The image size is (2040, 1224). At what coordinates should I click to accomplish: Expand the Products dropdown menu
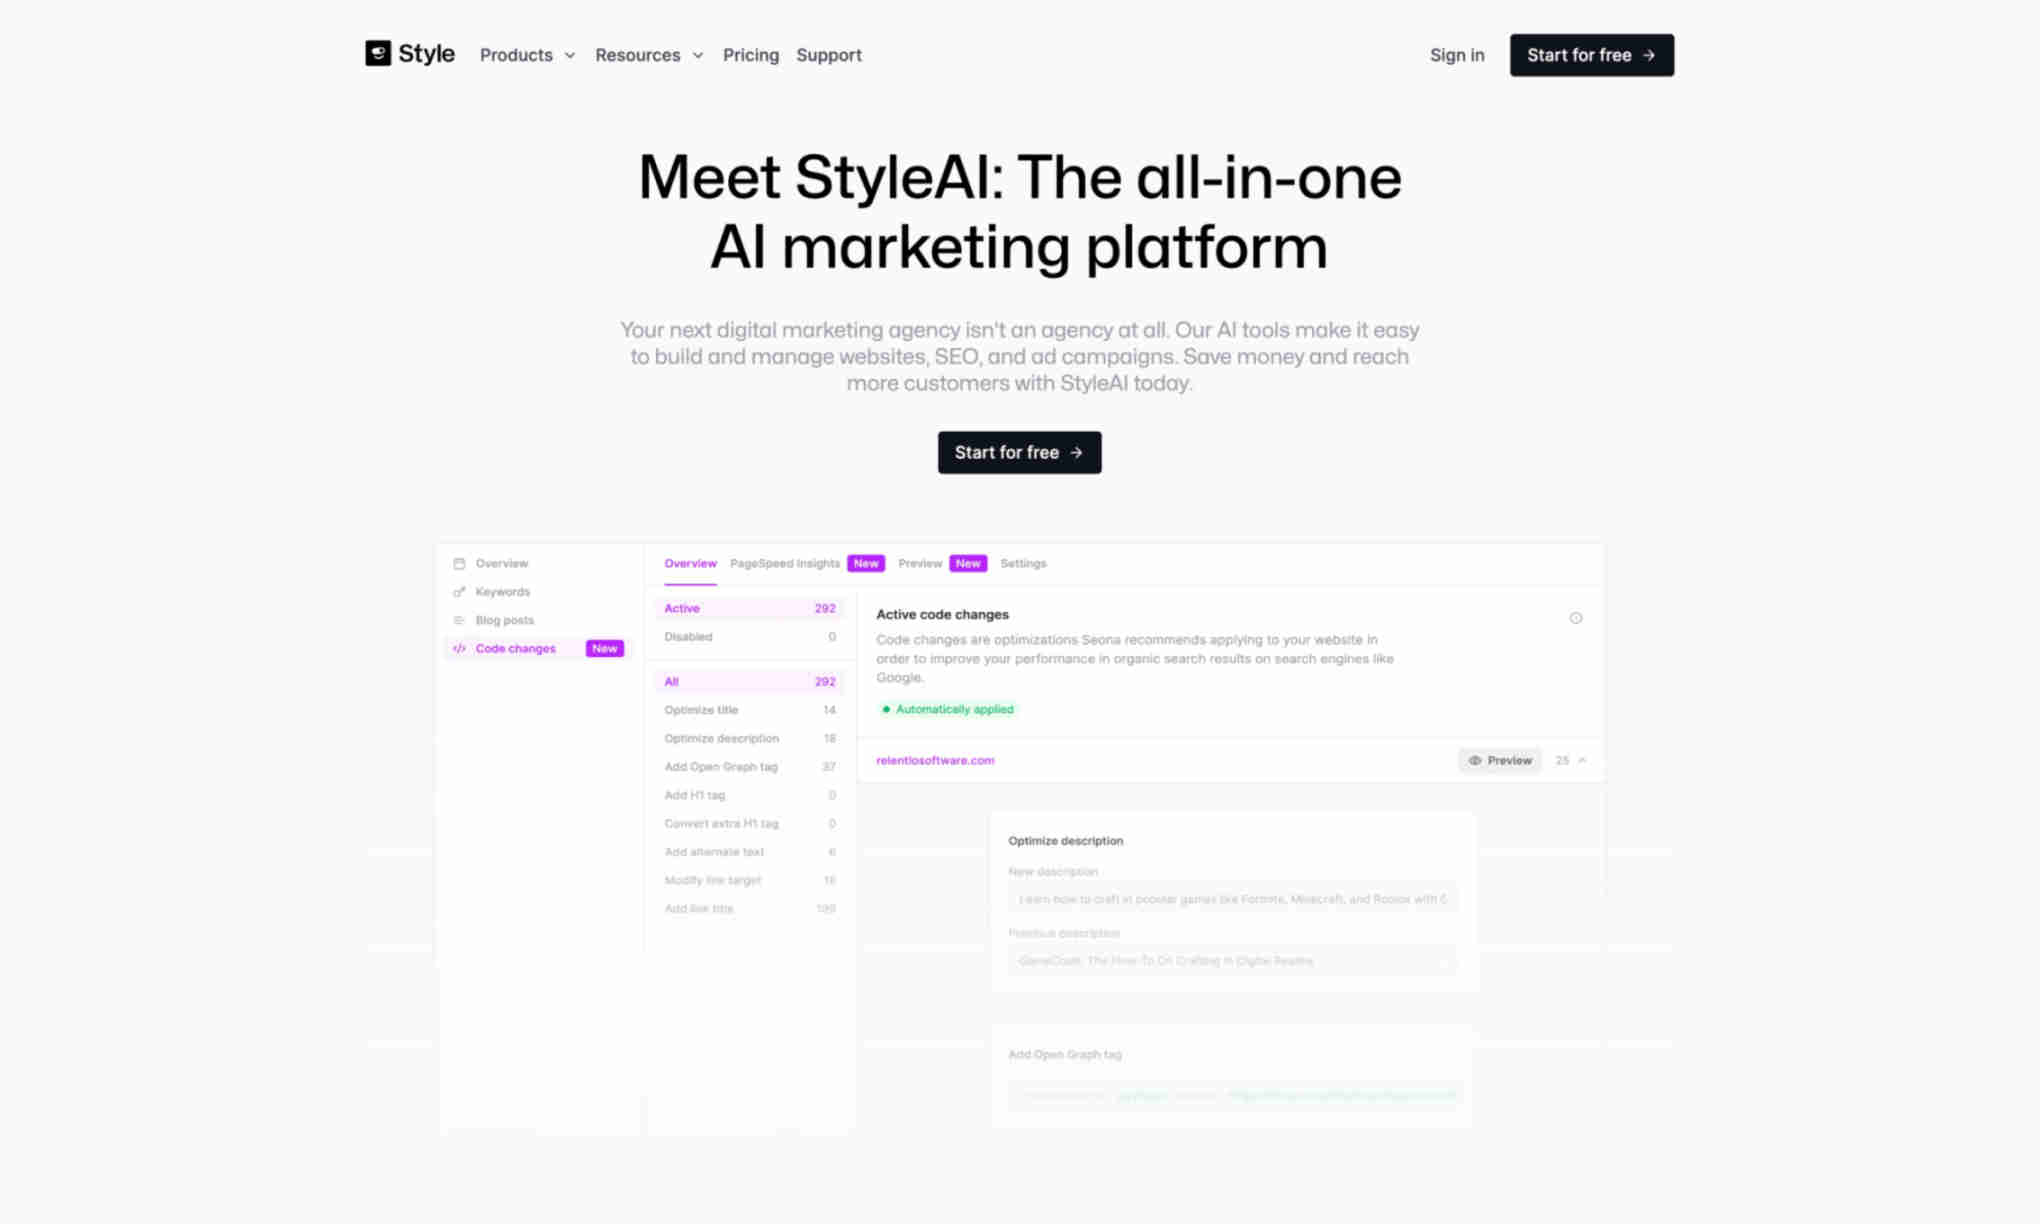coord(527,54)
